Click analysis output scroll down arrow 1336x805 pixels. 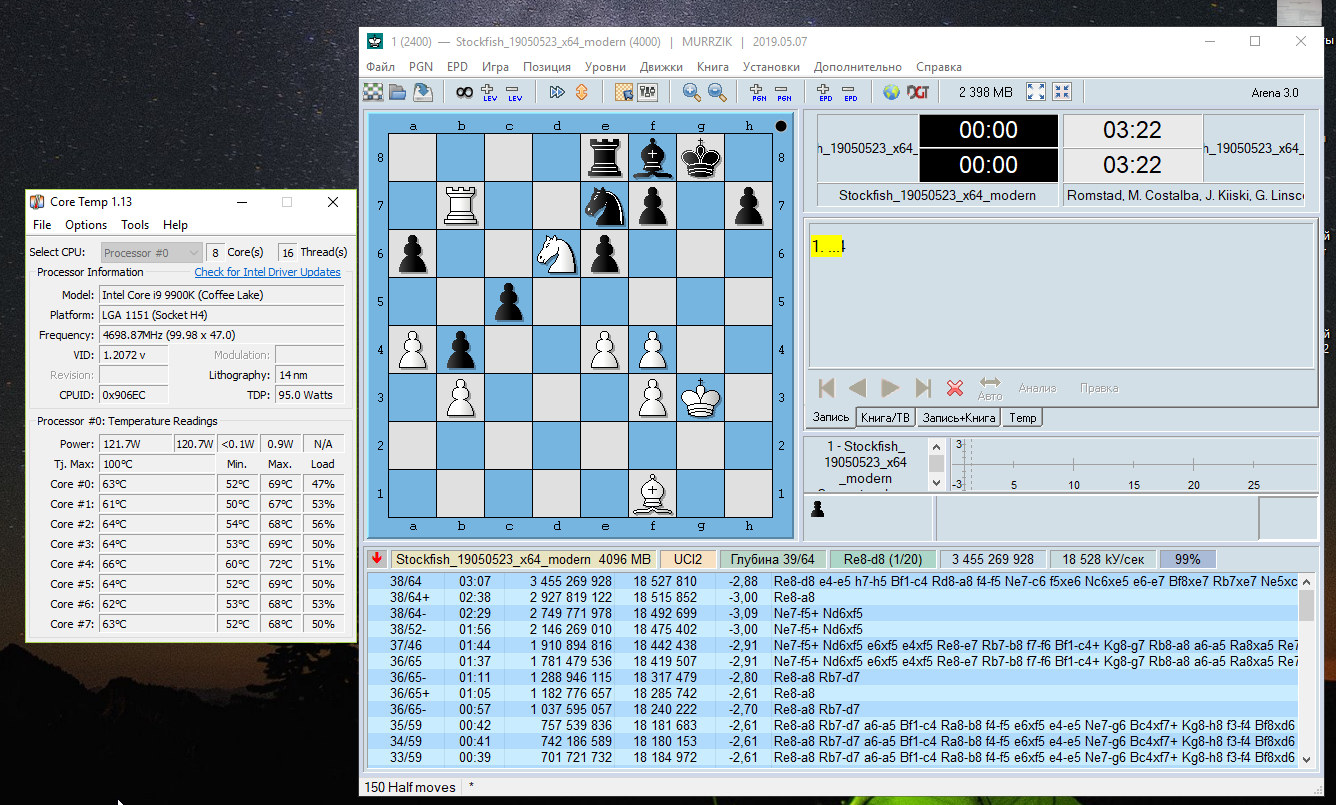pyautogui.click(x=1306, y=758)
